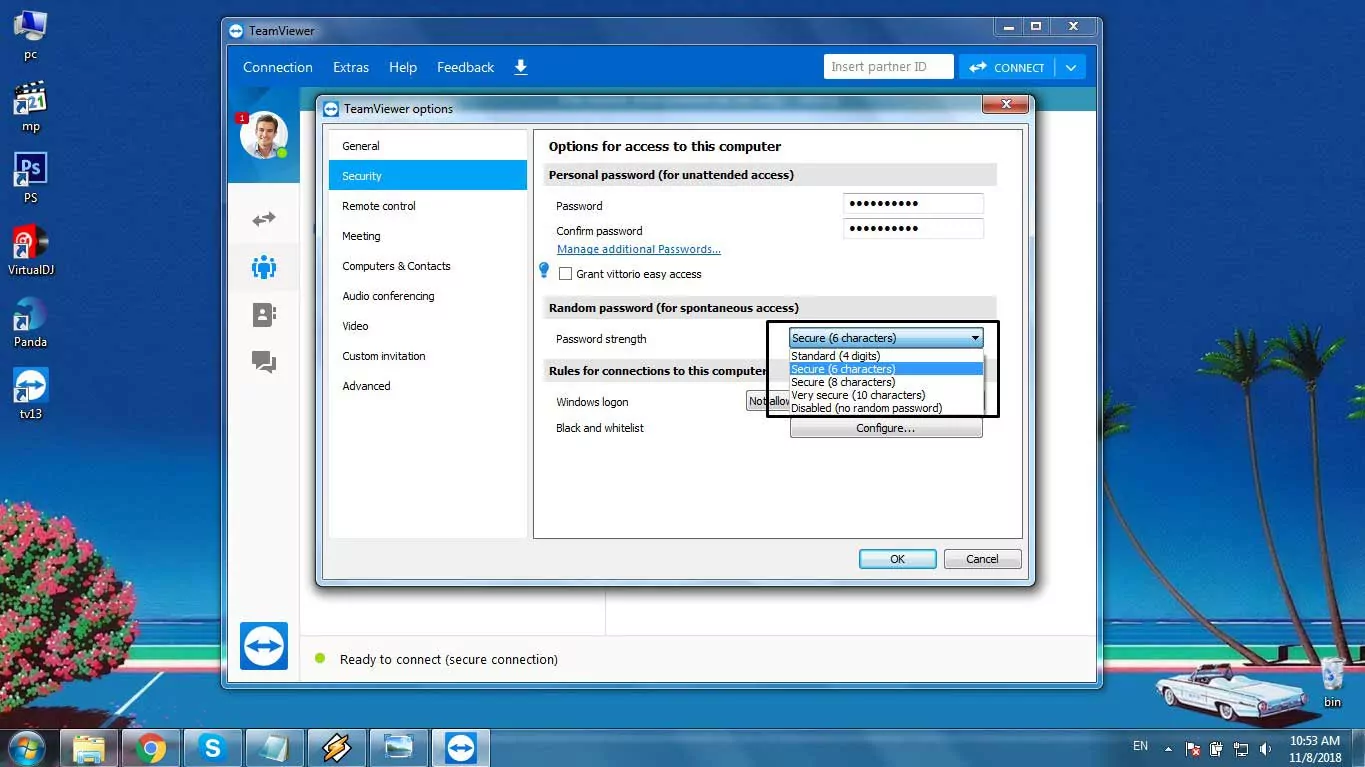Click the personal Password field

click(913, 204)
